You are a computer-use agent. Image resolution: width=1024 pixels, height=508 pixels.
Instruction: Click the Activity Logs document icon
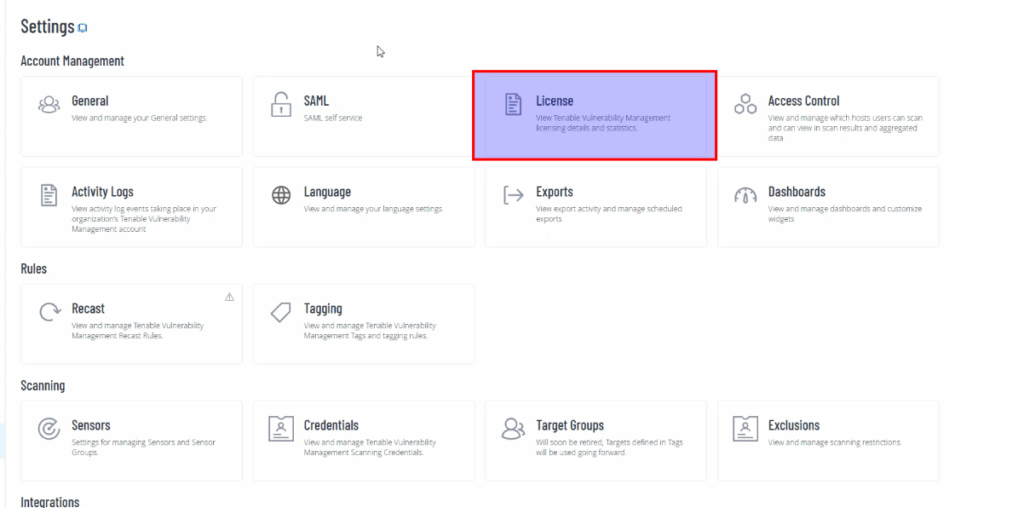click(49, 195)
